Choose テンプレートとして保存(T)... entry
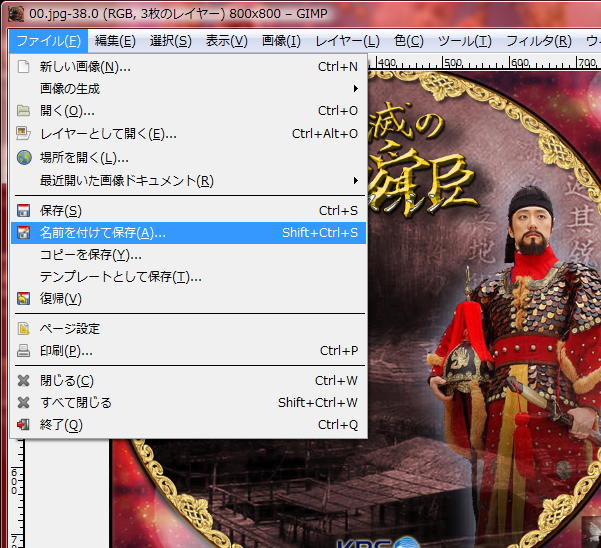Viewport: 601px width, 548px height. [x=189, y=276]
